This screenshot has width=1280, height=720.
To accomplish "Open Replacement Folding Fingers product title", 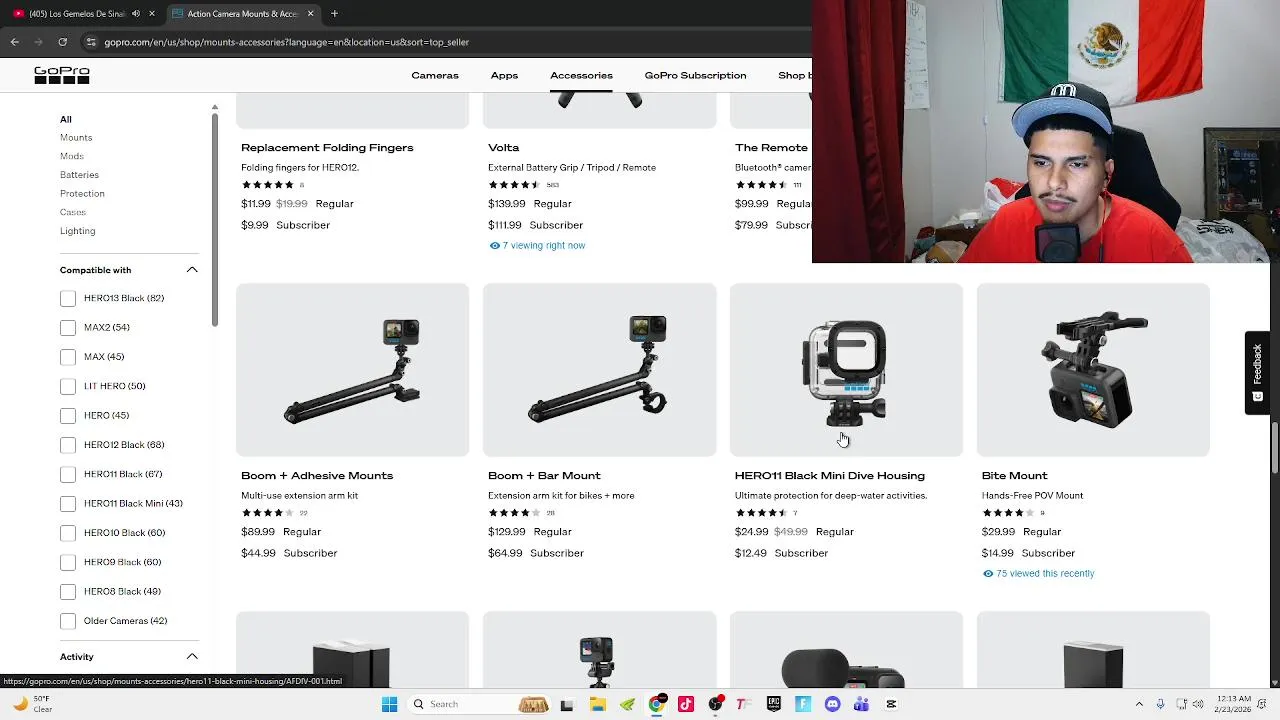I will [327, 148].
